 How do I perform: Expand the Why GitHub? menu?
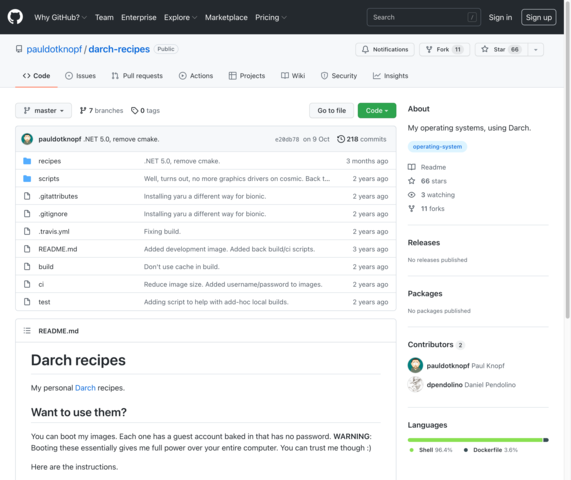click(60, 17)
